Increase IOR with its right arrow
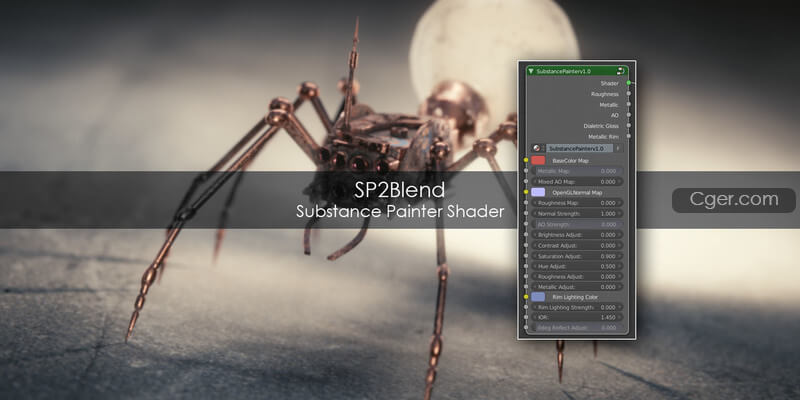 [x=620, y=317]
